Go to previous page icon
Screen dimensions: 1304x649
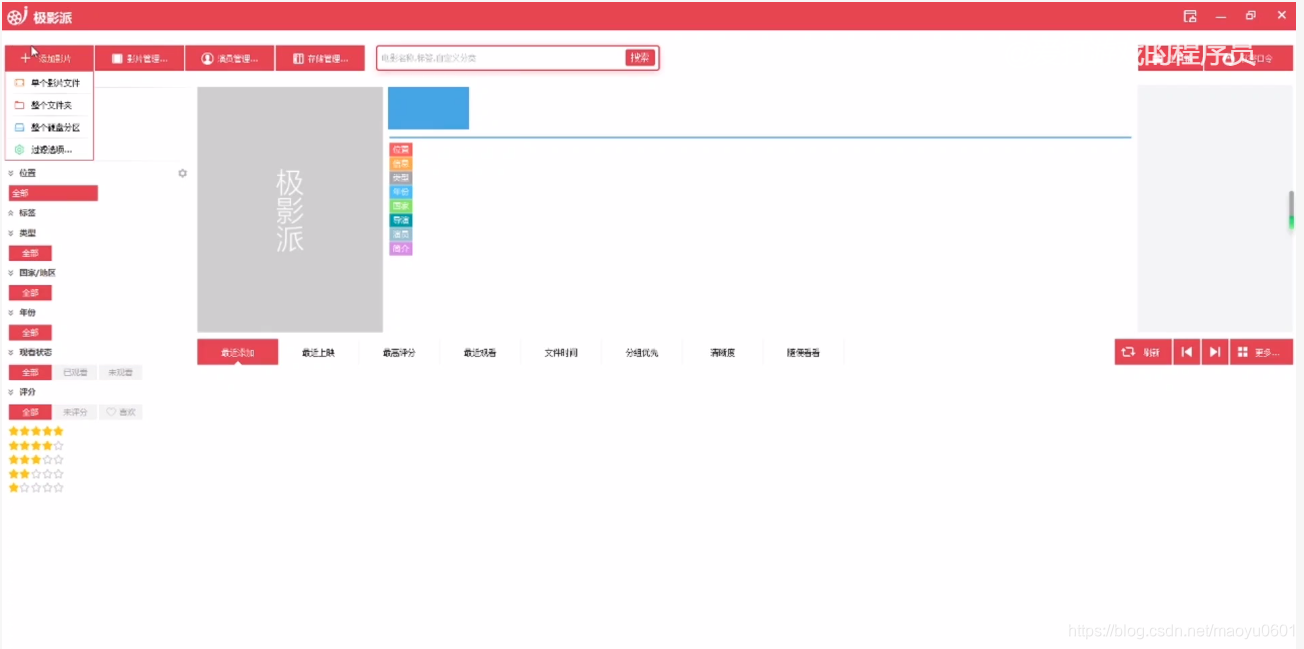1186,352
